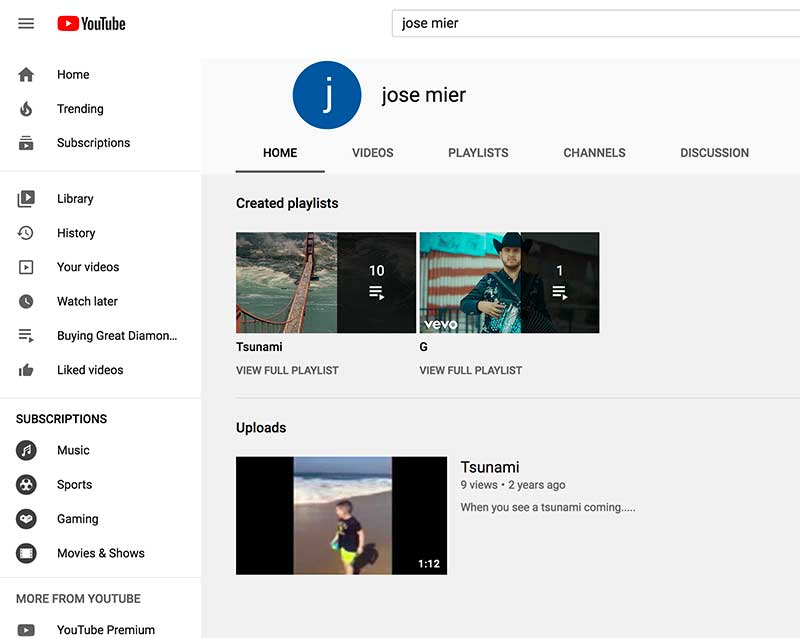800x638 pixels.
Task: Open the Tsunami playlist bridge thumbnail
Action: click(326, 283)
